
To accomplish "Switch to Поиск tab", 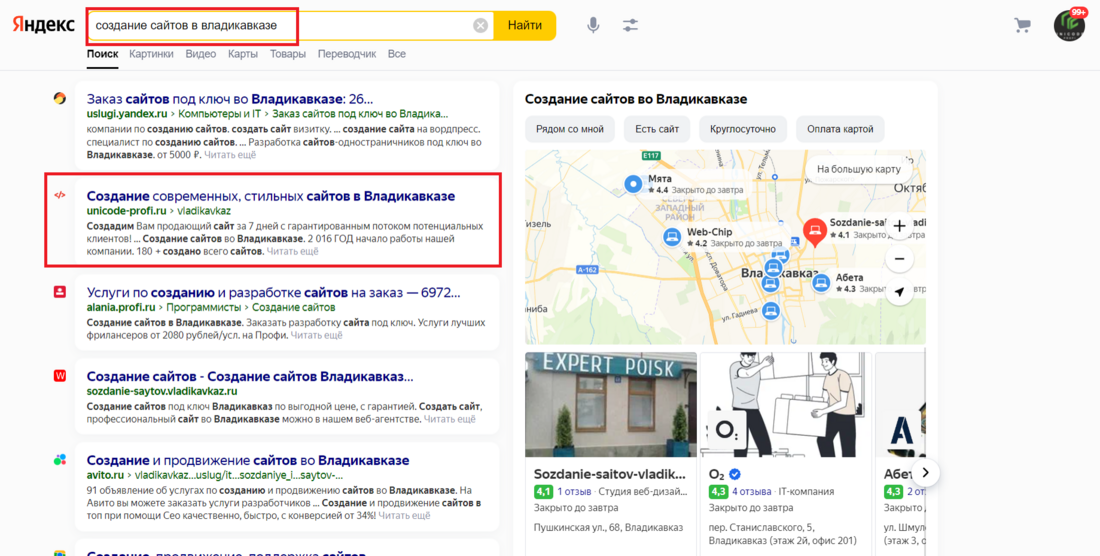I will [102, 54].
